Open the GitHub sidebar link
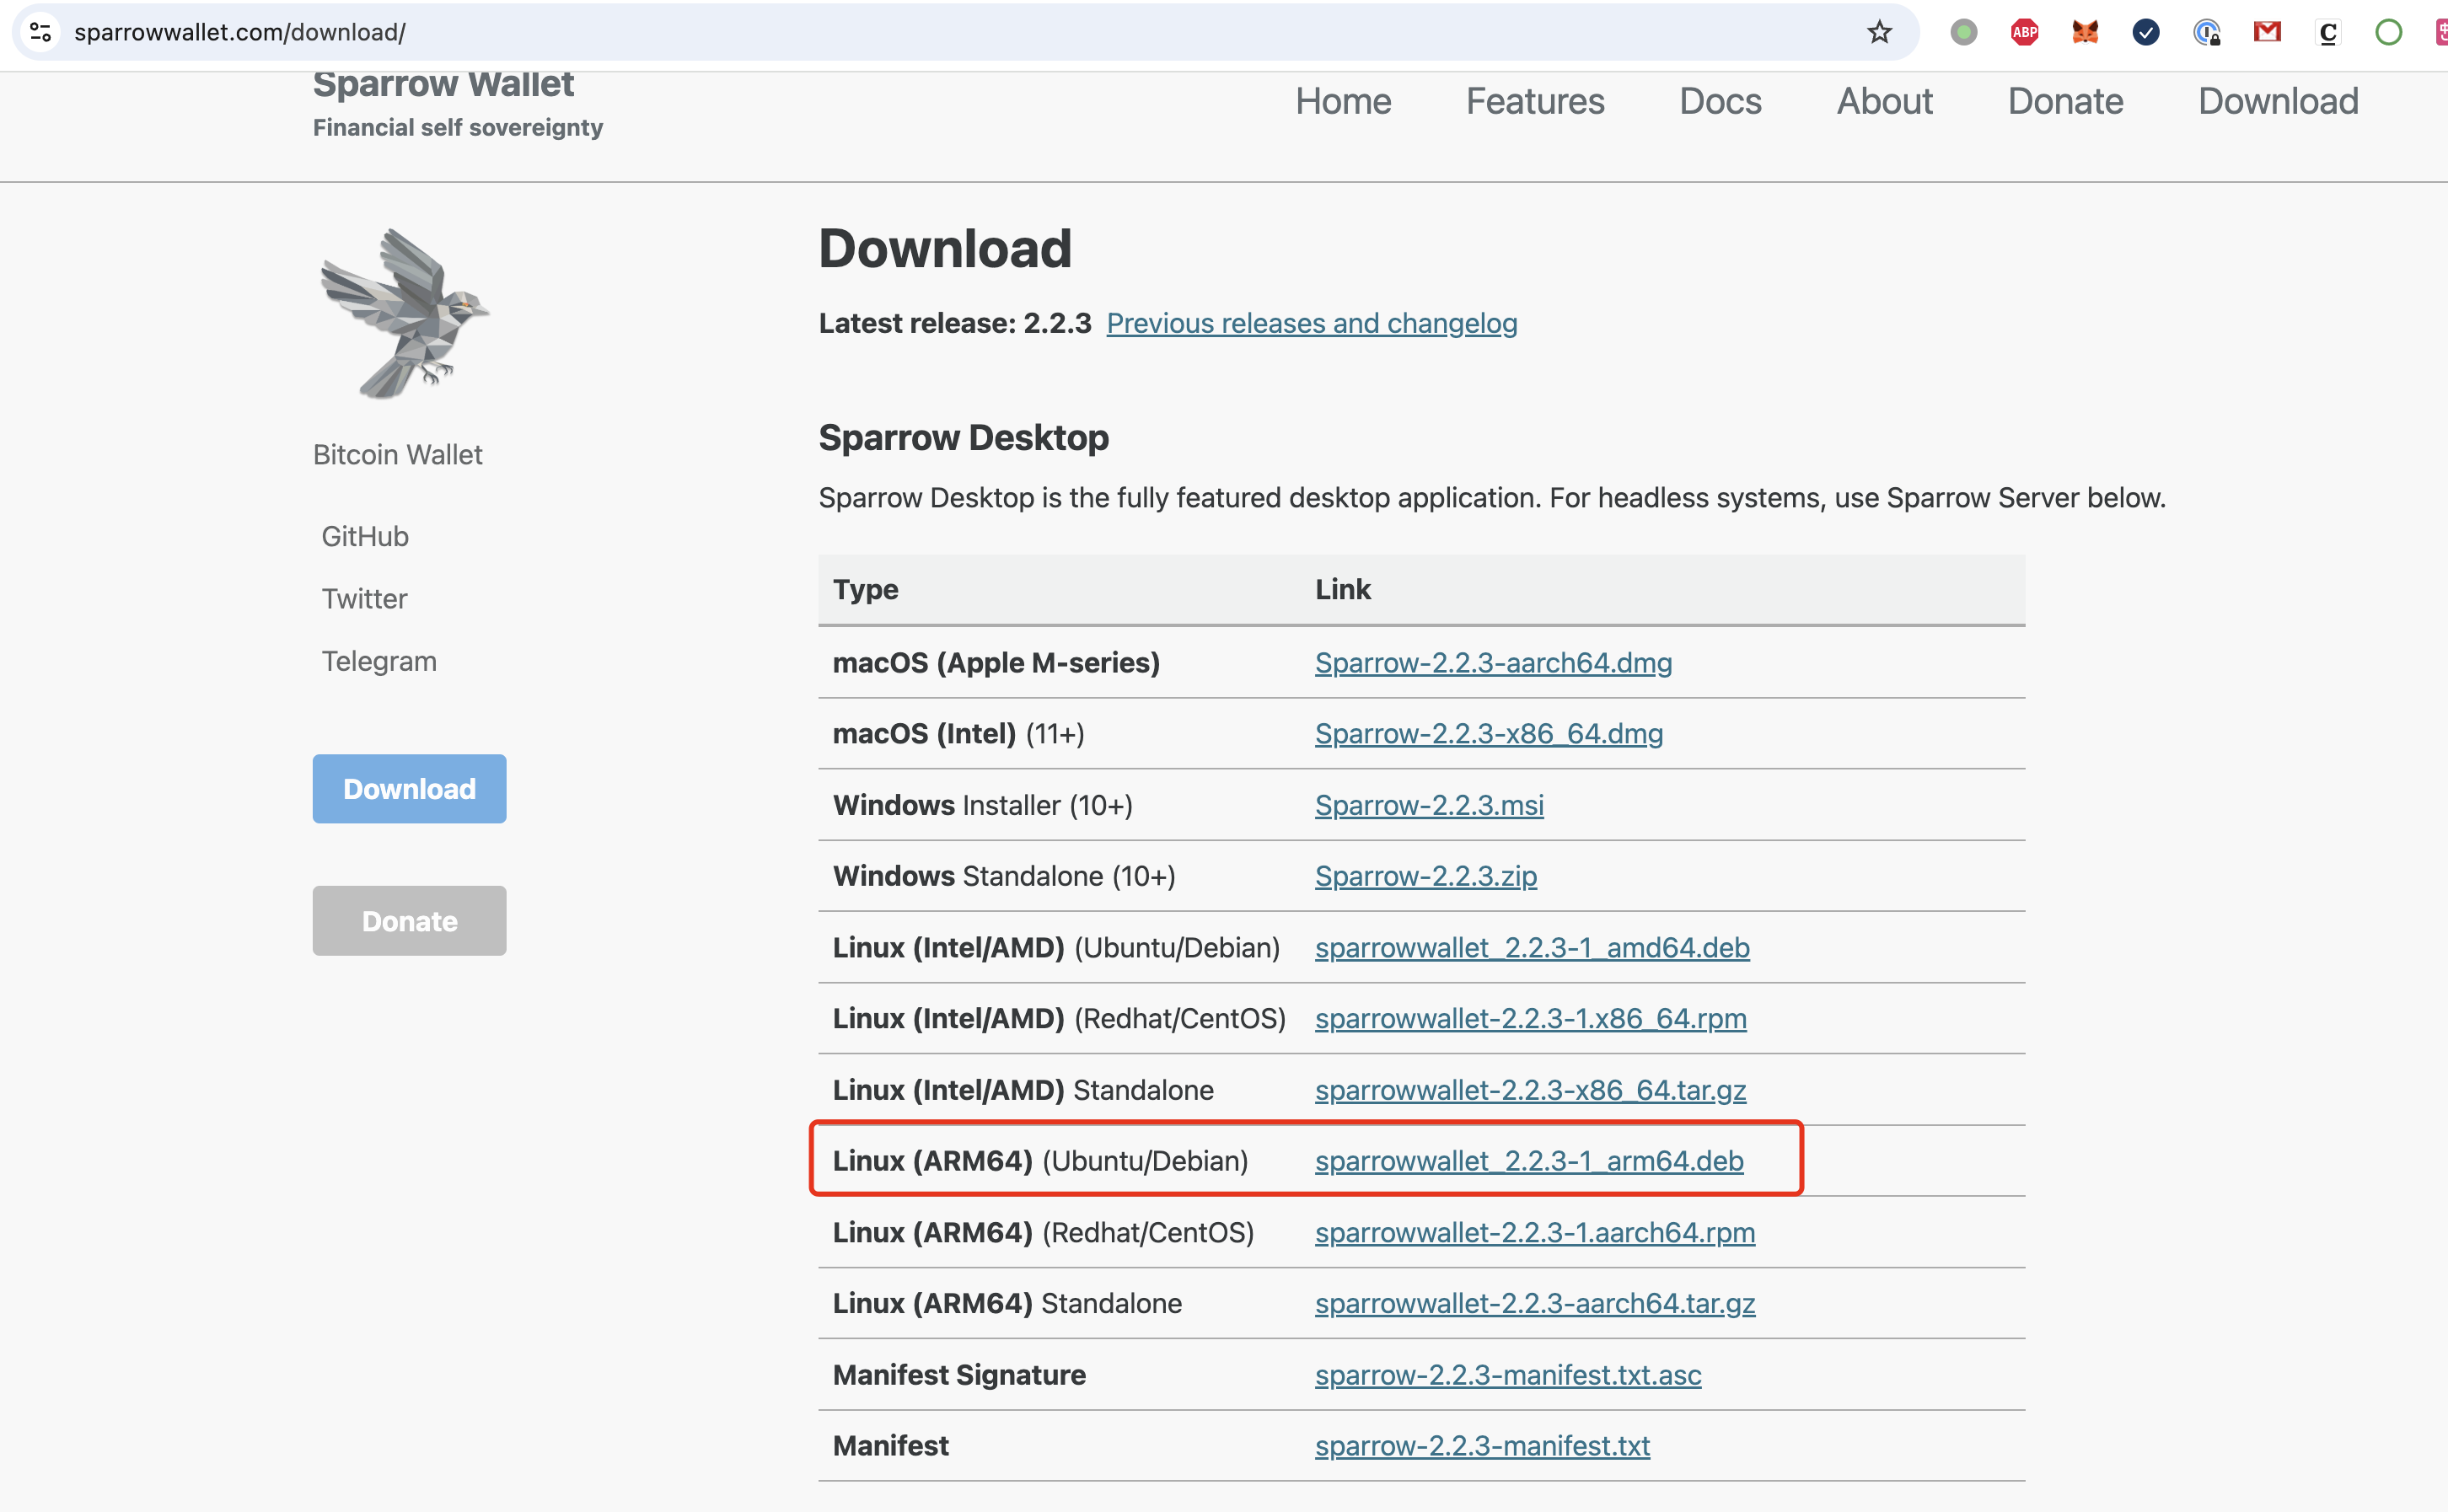Screen dimensions: 2448x1512 (365, 536)
